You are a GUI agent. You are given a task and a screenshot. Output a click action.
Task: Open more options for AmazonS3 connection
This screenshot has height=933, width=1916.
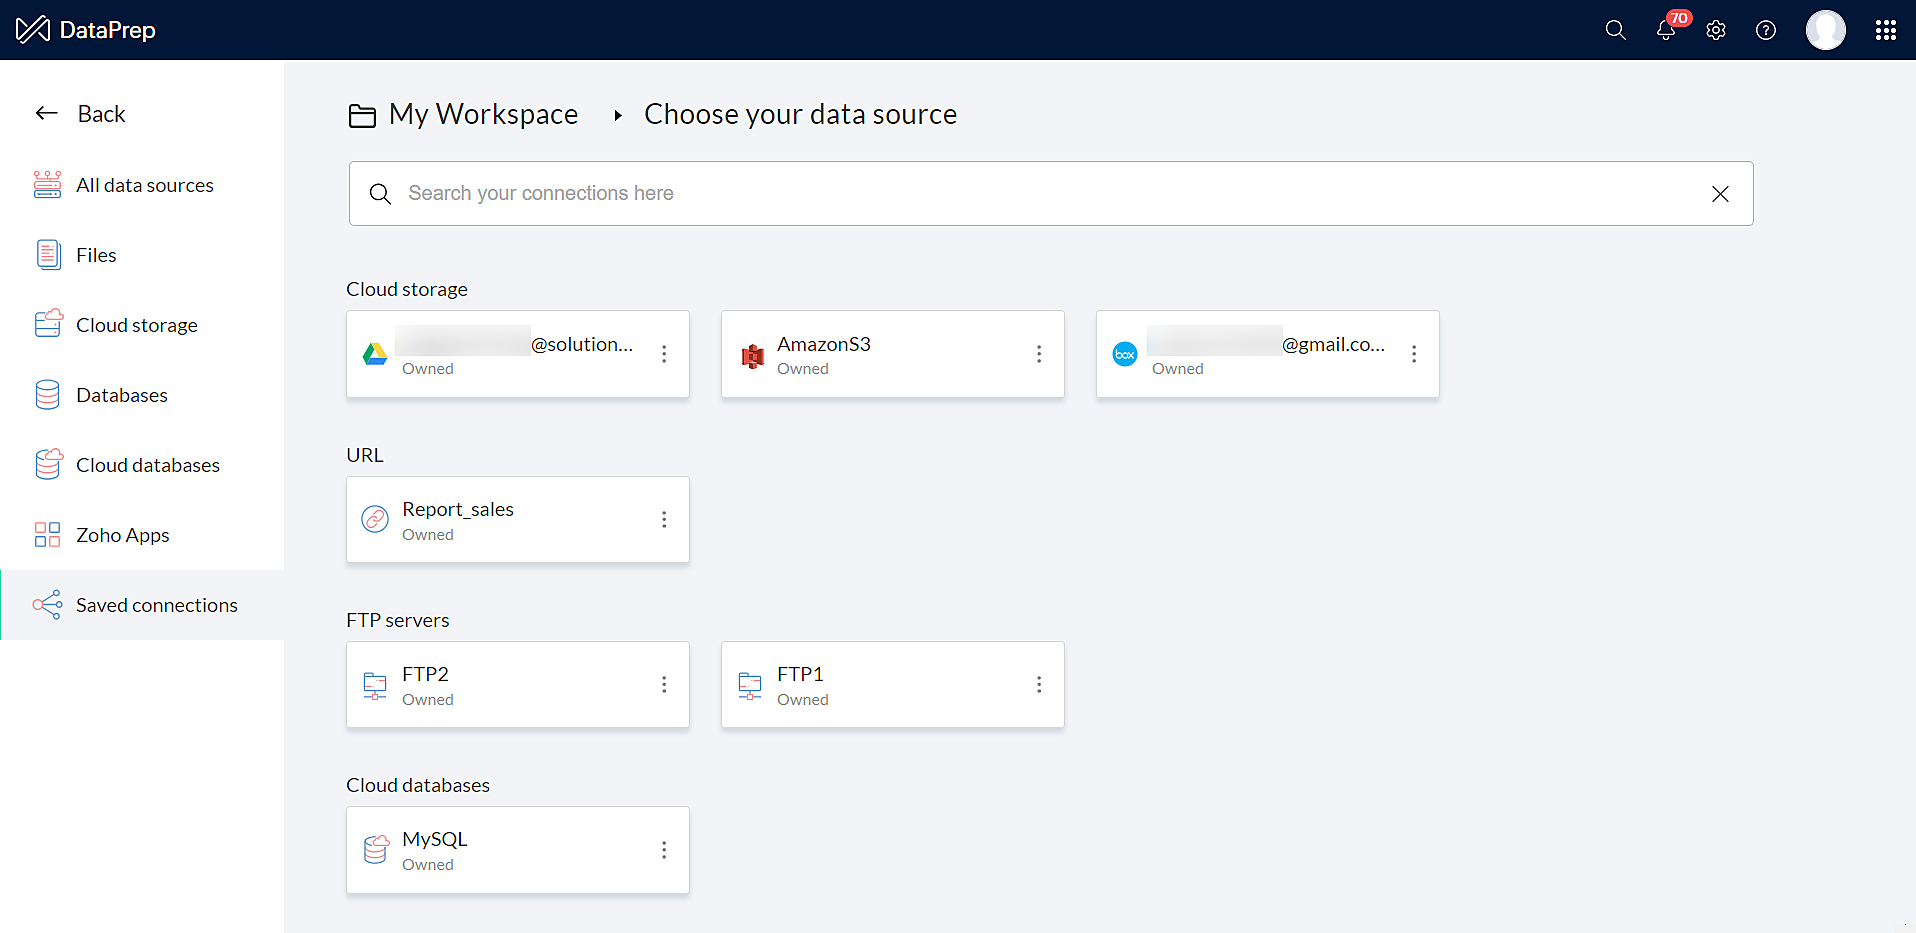1039,354
